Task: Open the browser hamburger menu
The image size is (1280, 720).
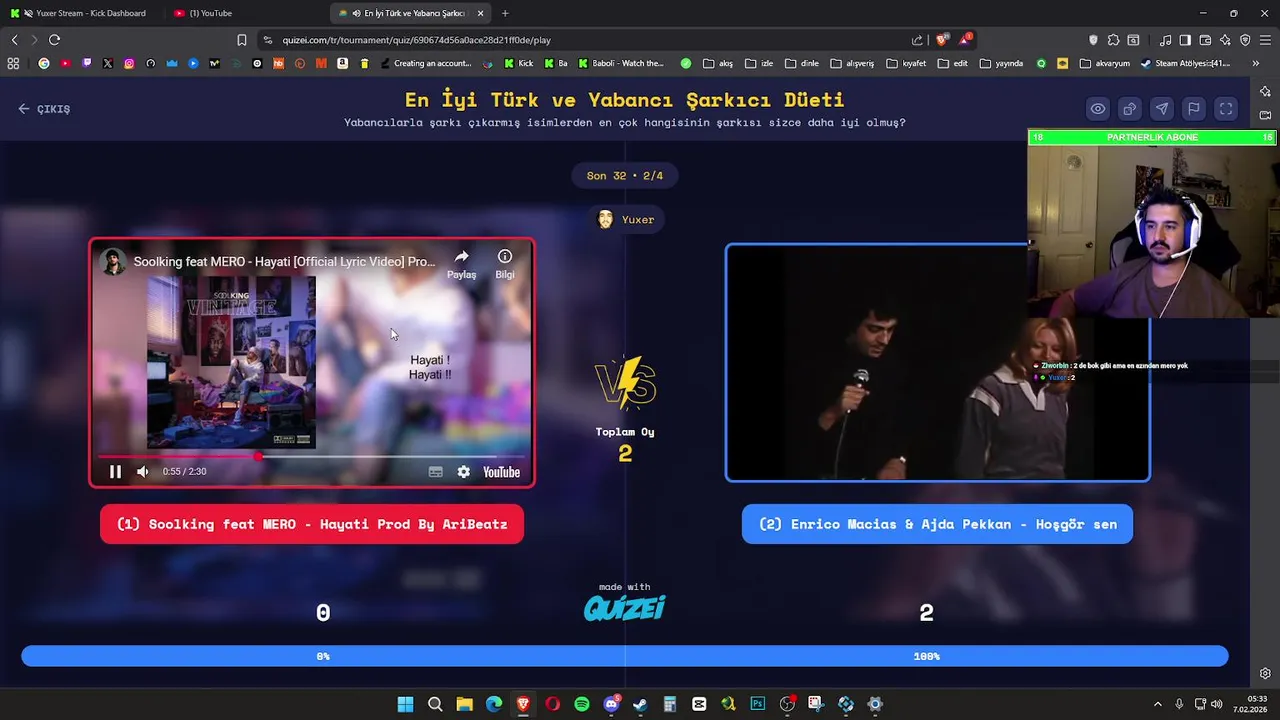Action: (1265, 40)
